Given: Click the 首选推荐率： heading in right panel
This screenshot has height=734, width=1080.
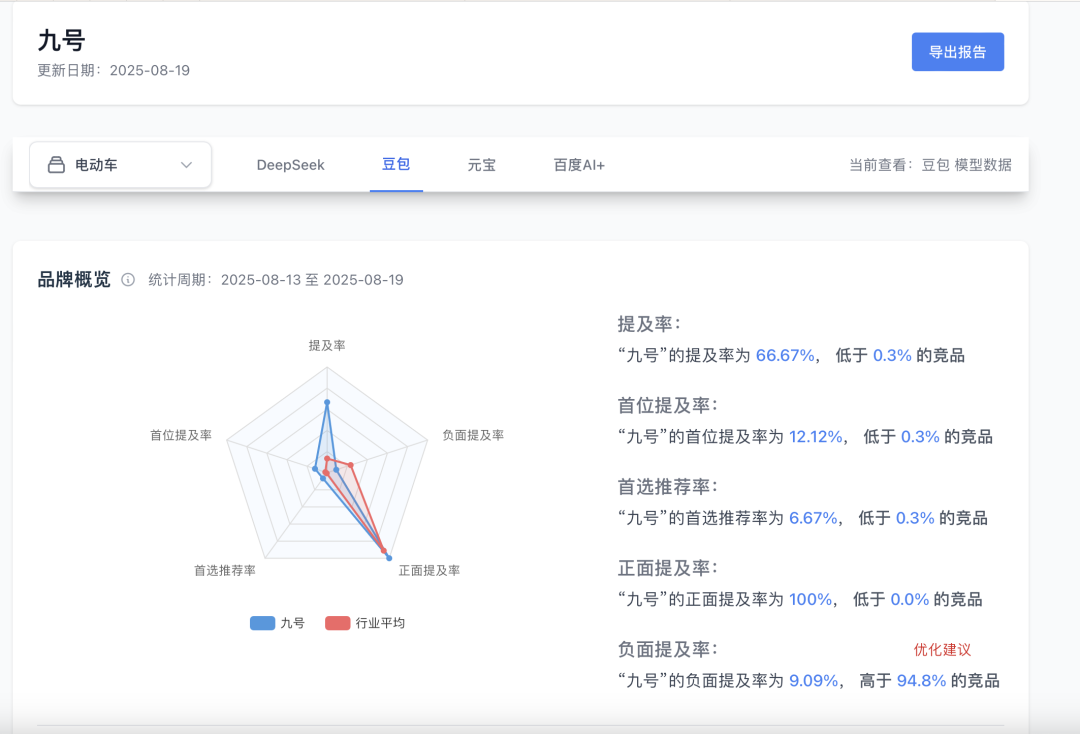Looking at the screenshot, I should [667, 487].
